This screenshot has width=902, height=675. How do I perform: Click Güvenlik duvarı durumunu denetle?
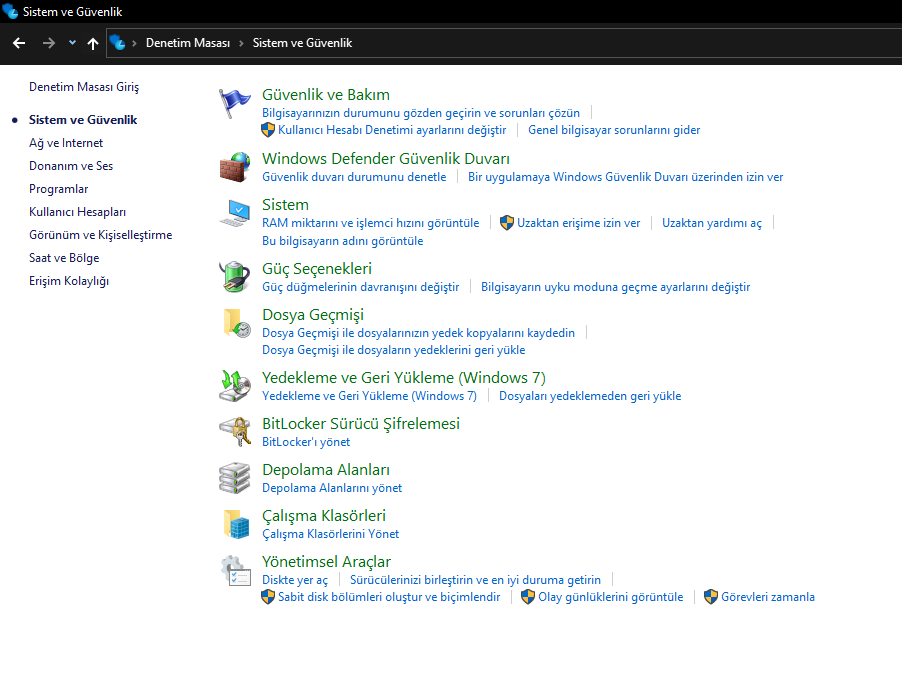tap(354, 177)
